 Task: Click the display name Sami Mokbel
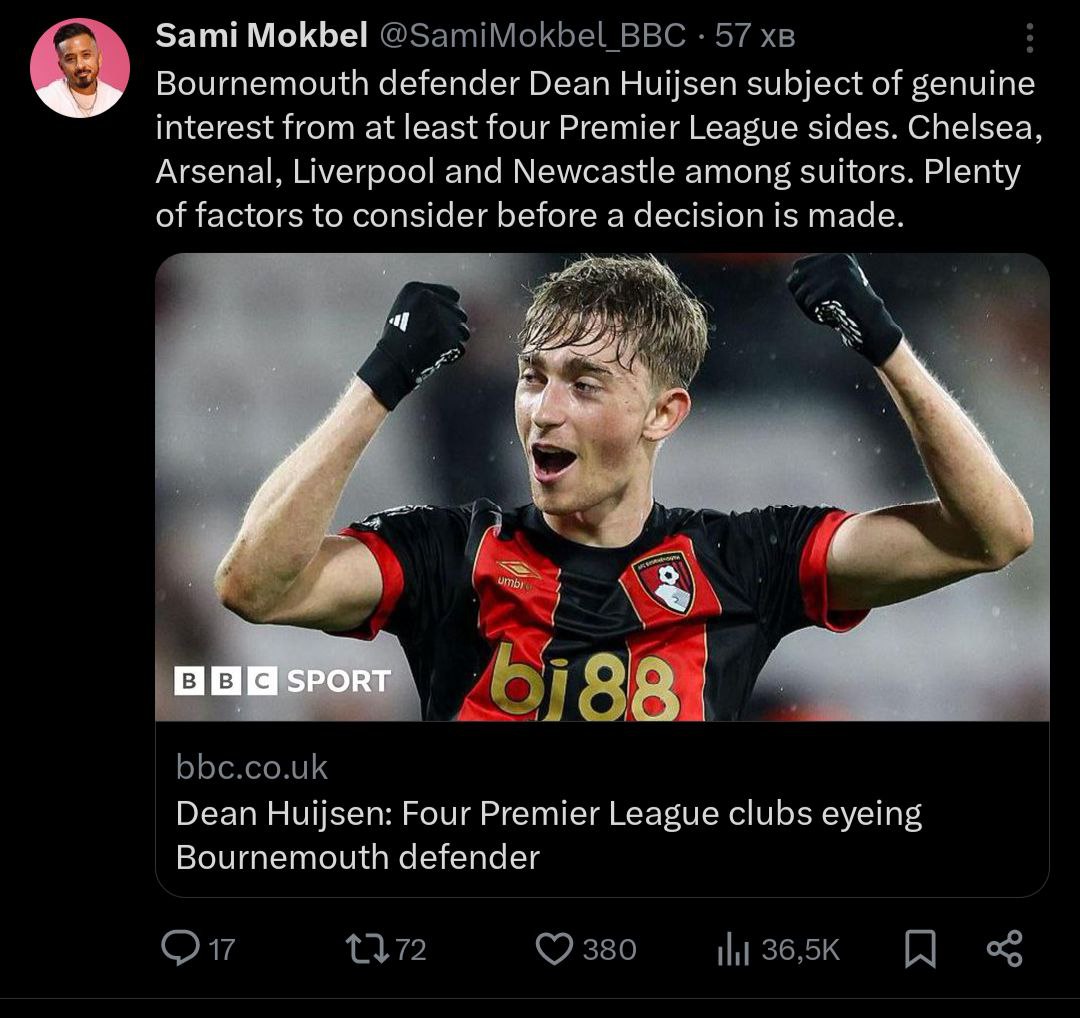point(262,36)
